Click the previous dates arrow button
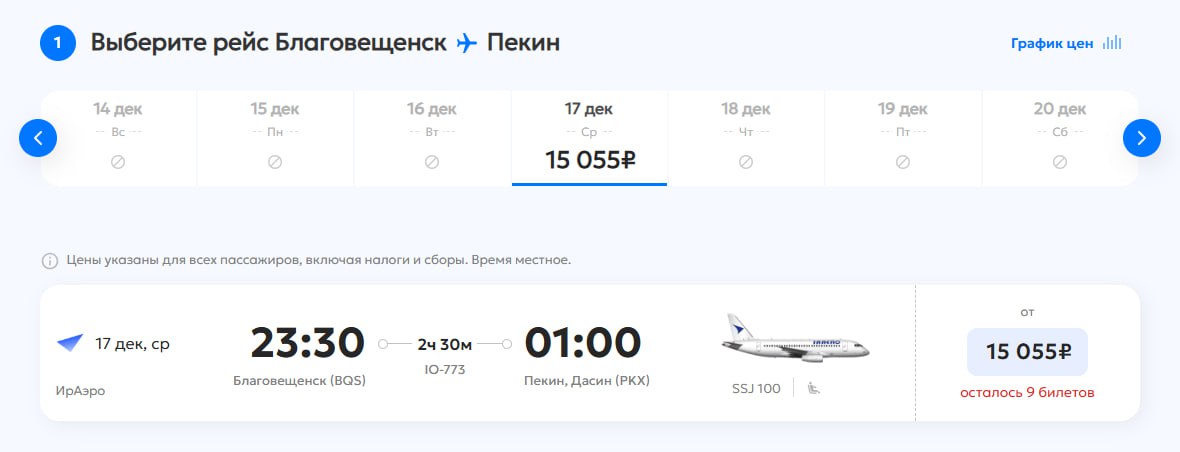The image size is (1180, 452). (x=38, y=138)
